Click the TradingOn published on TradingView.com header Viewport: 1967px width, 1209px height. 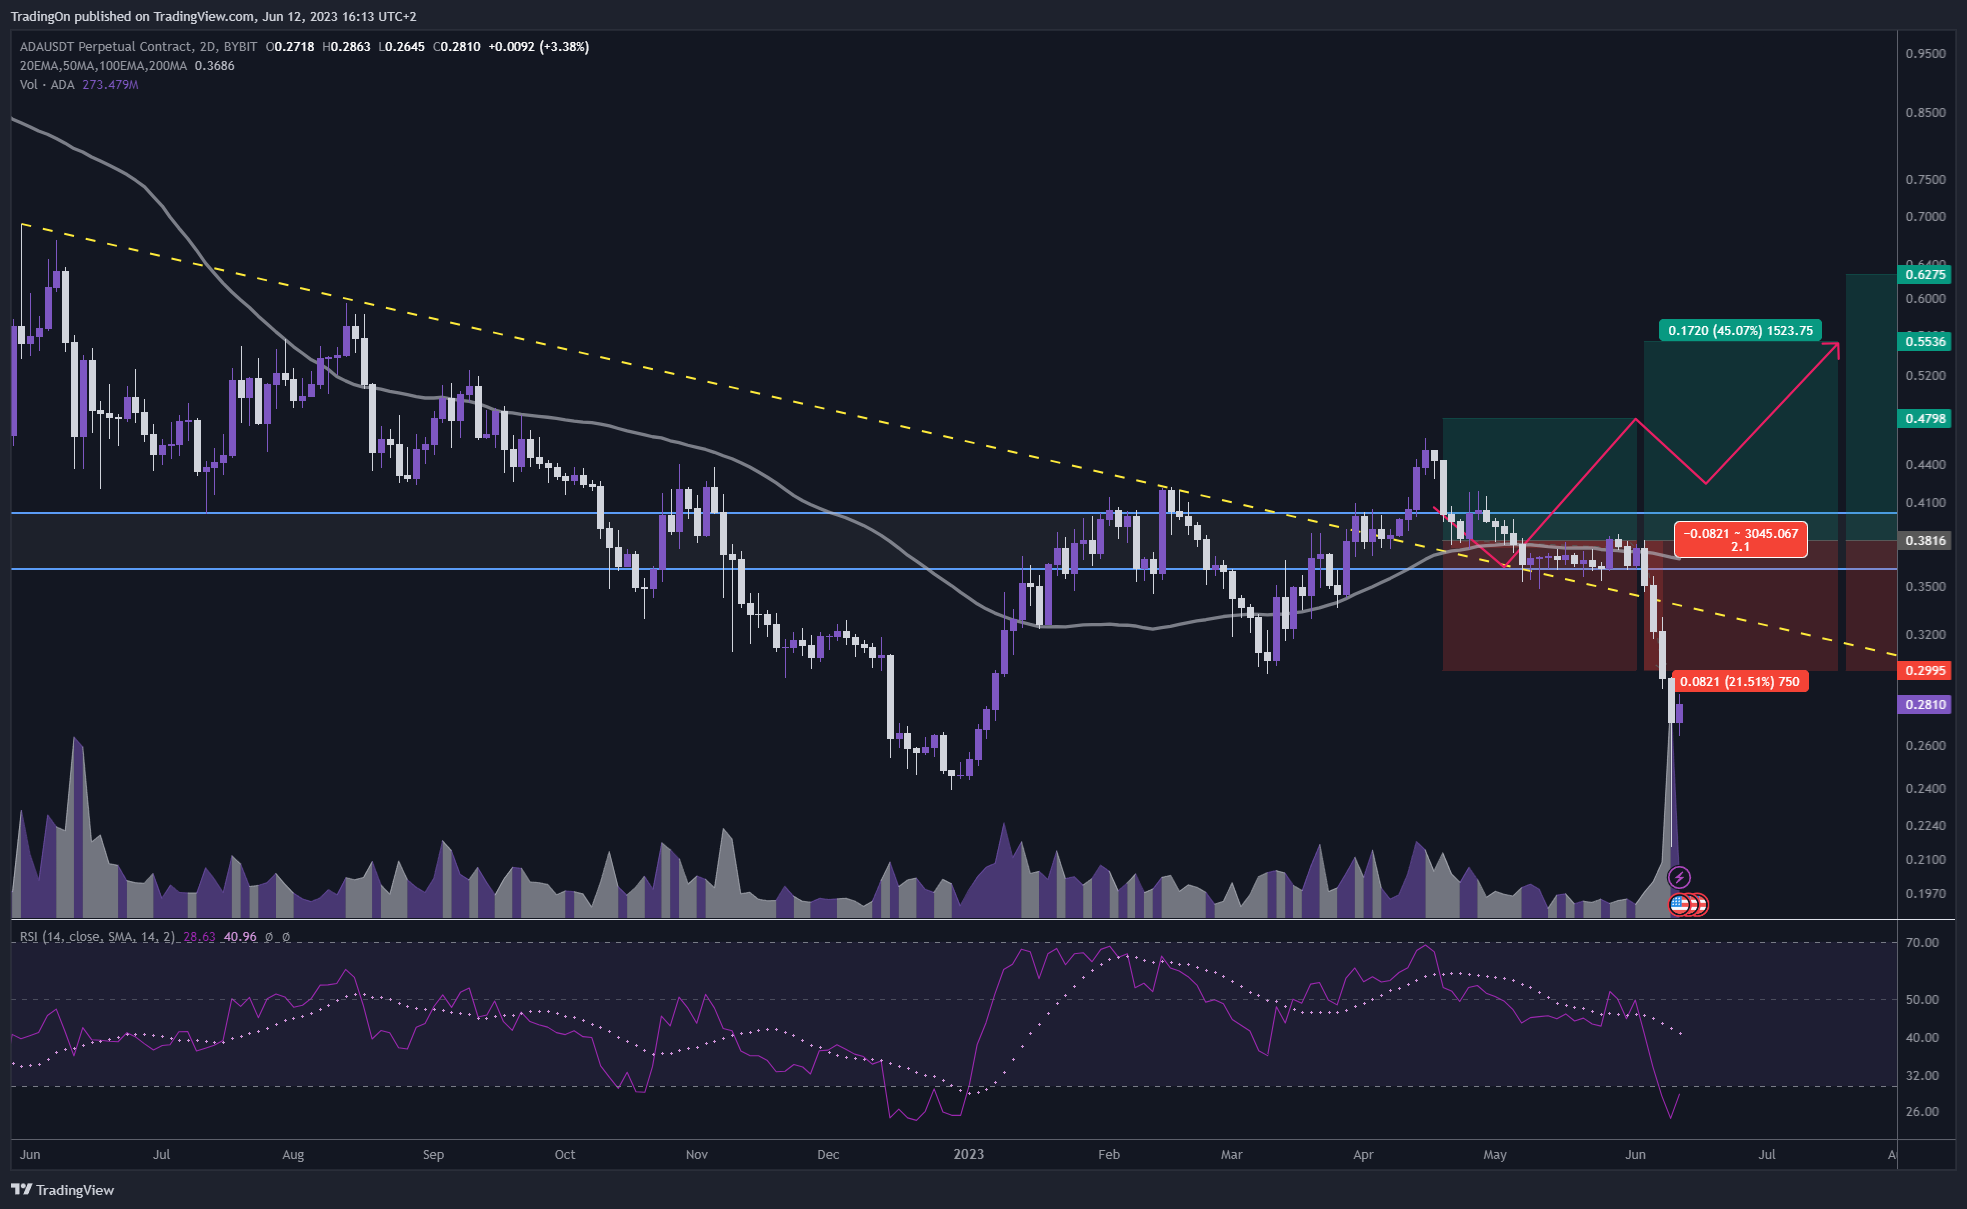[x=213, y=16]
